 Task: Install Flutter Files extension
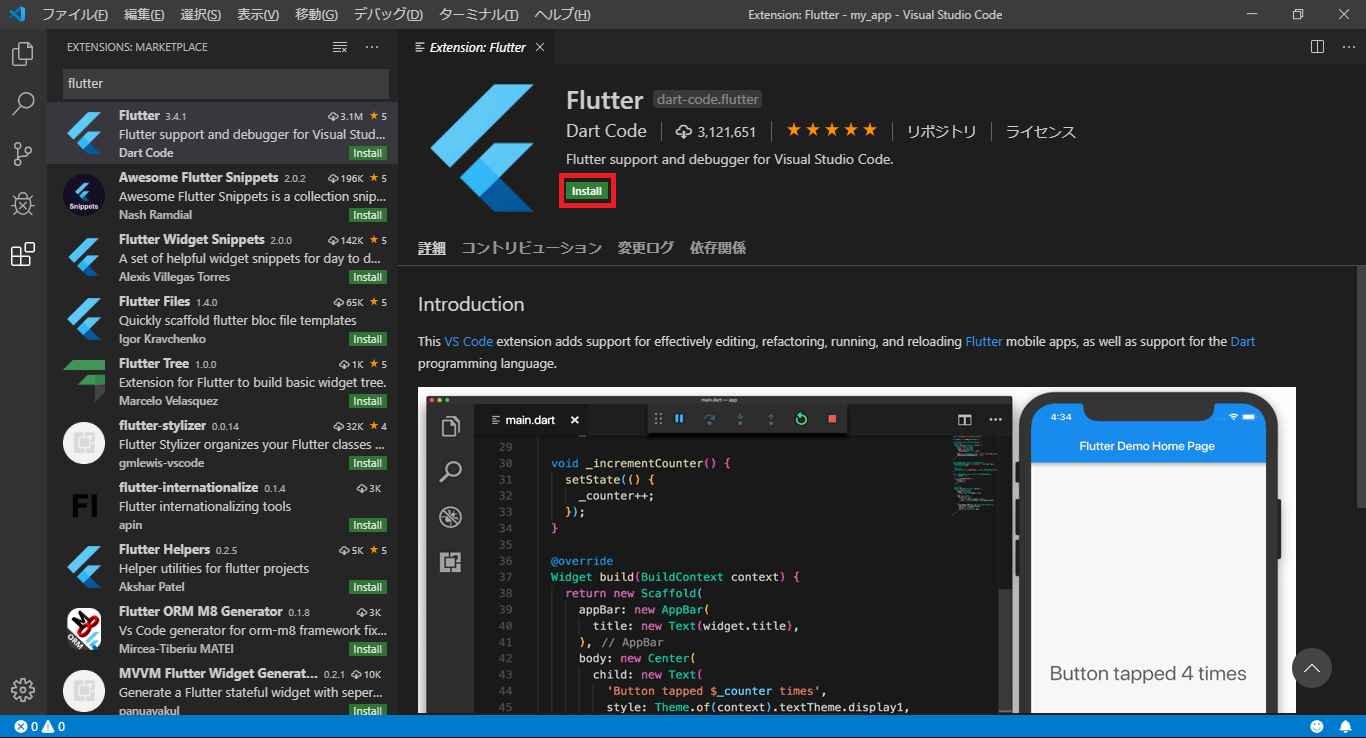[x=368, y=339]
